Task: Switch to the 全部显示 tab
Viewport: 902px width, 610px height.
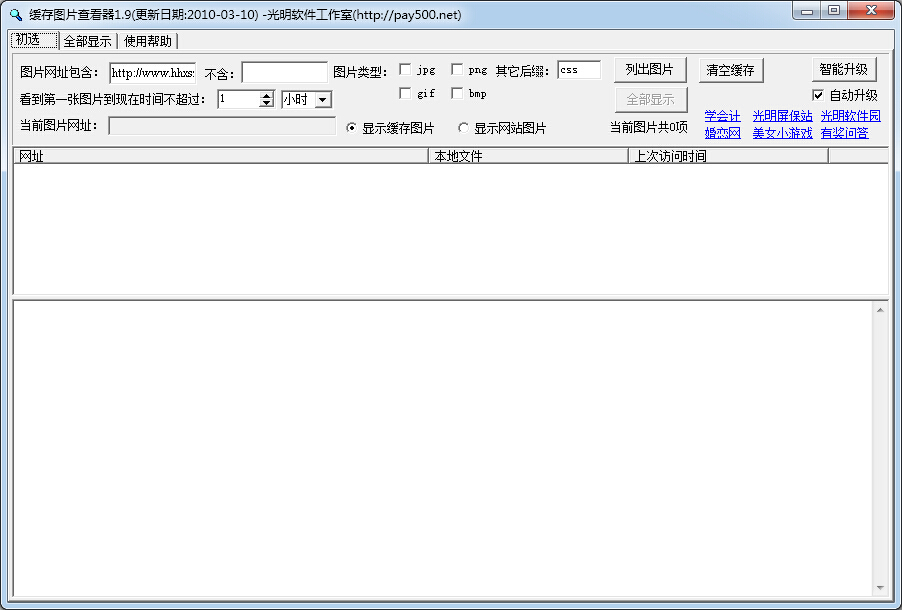Action: (87, 41)
